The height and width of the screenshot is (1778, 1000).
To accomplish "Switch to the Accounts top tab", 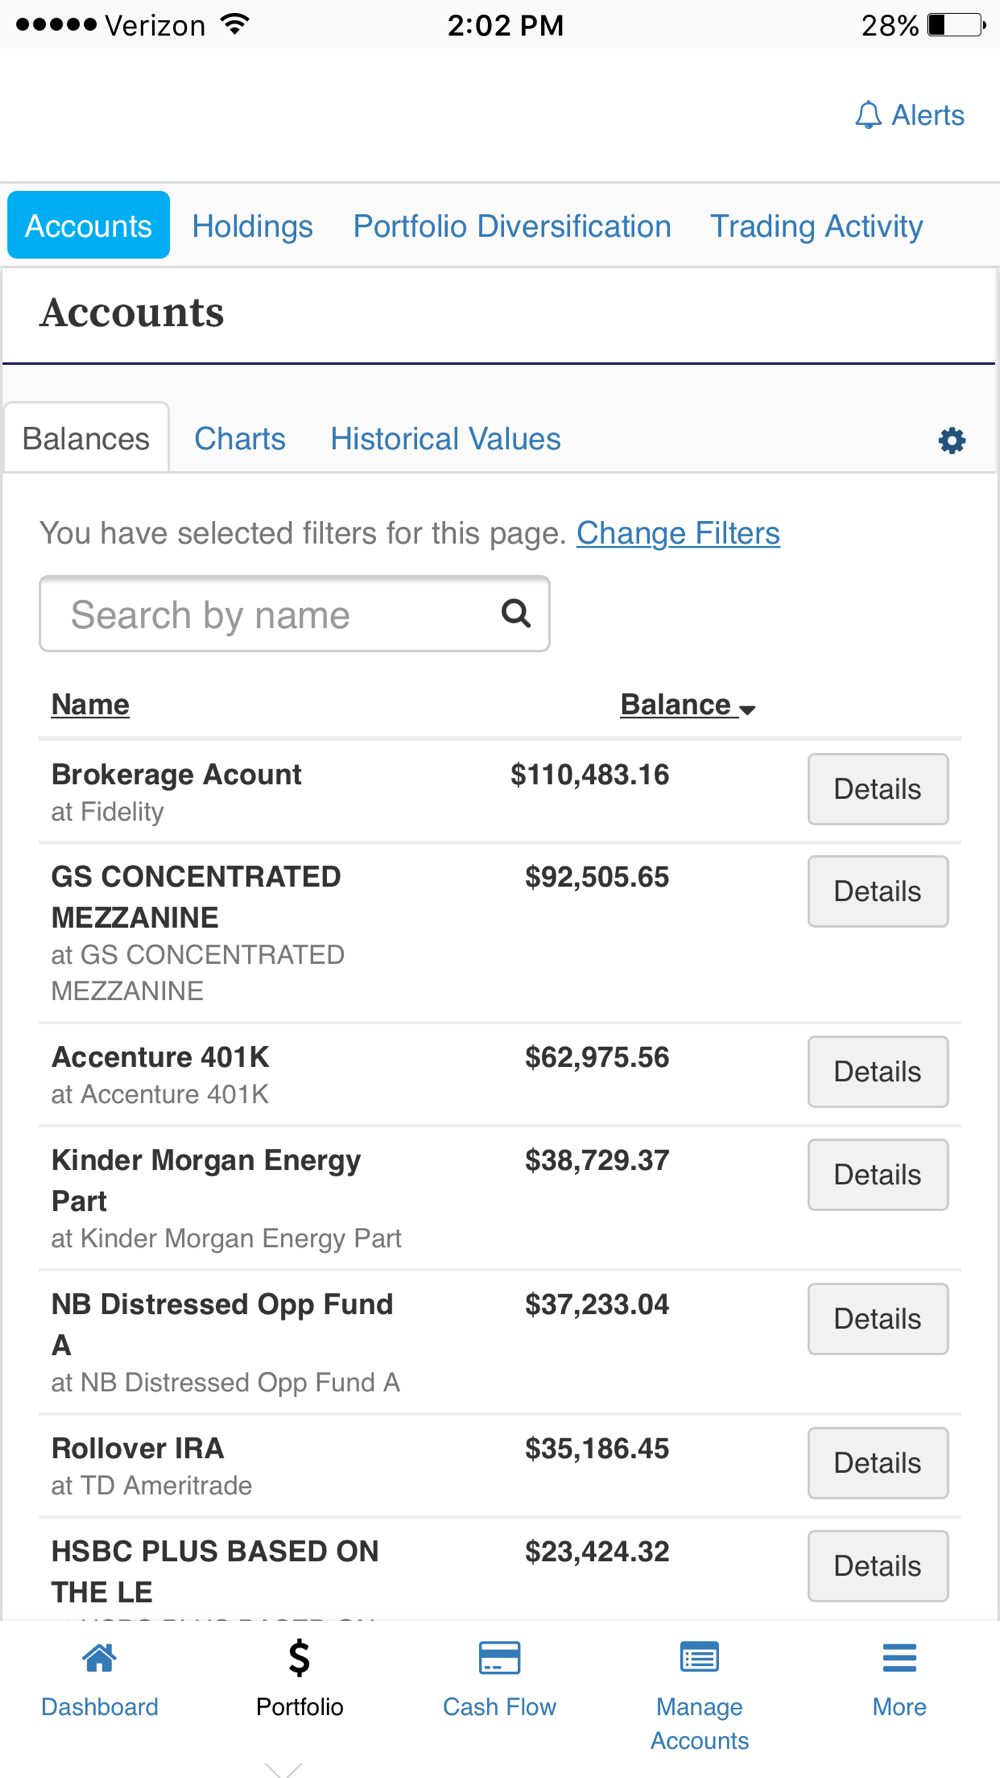I will pos(88,225).
